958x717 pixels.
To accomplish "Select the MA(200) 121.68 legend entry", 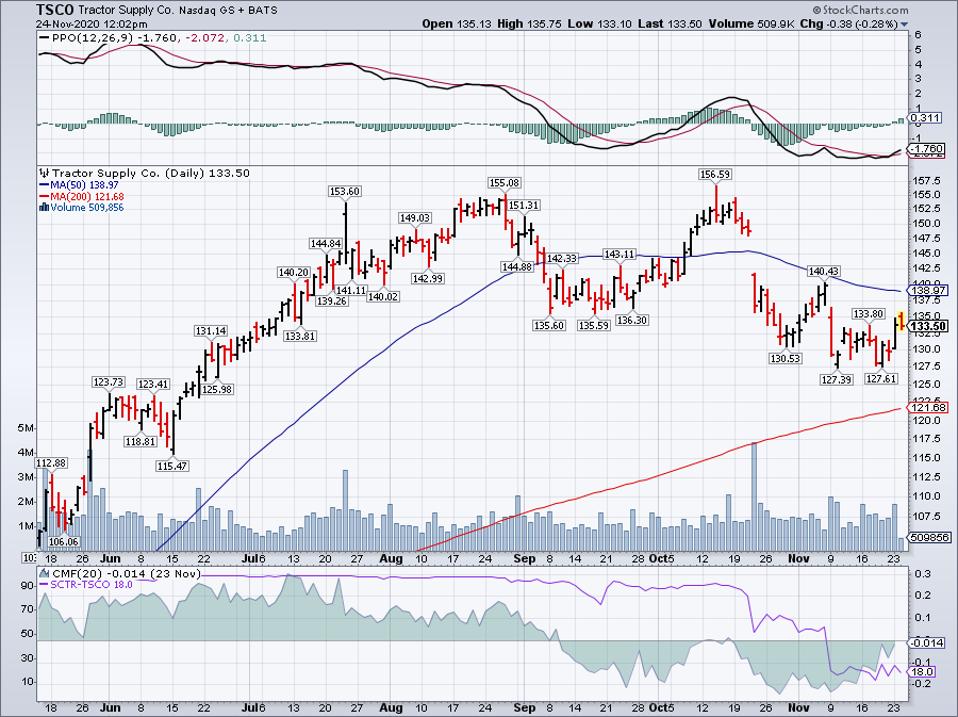I will coord(88,197).
